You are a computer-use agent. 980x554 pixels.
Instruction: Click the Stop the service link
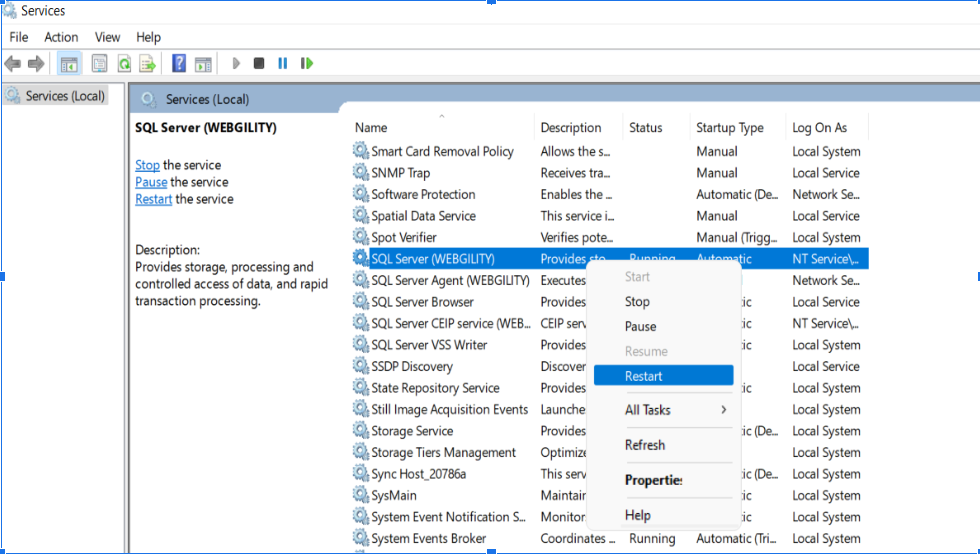[148, 165]
